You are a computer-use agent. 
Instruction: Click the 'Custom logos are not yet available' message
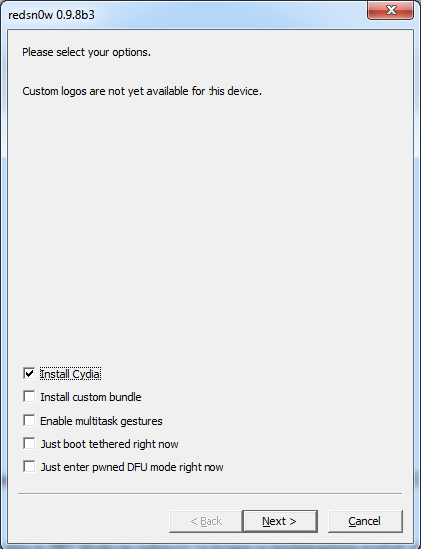click(x=142, y=91)
